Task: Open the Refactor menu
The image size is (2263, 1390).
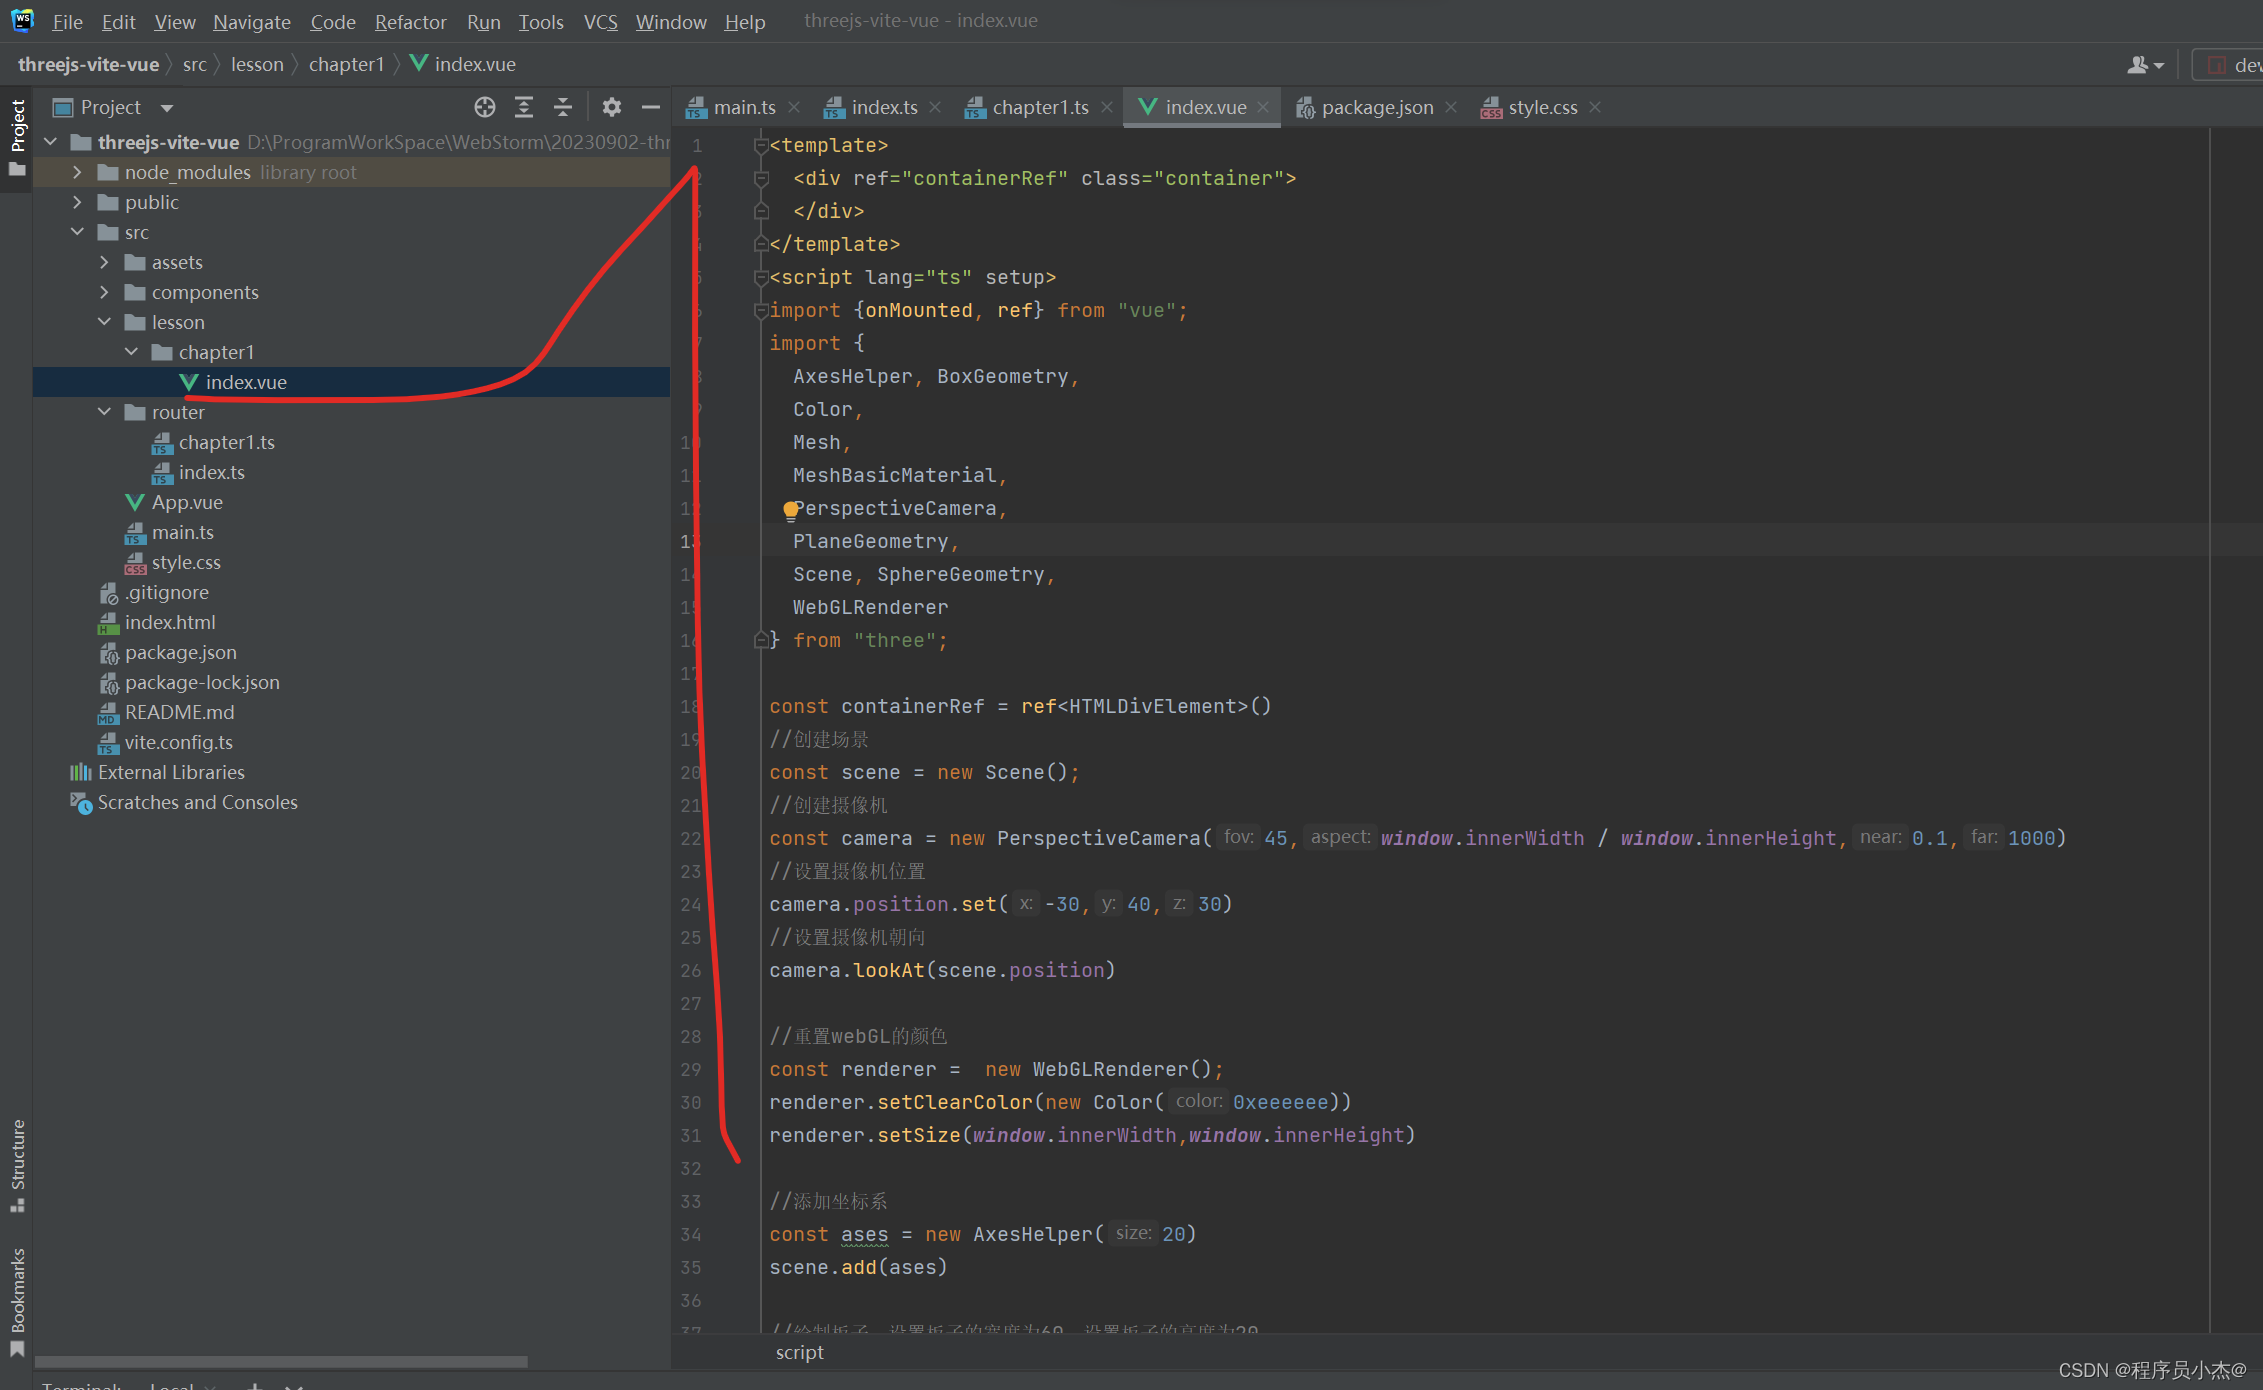Action: 410,21
